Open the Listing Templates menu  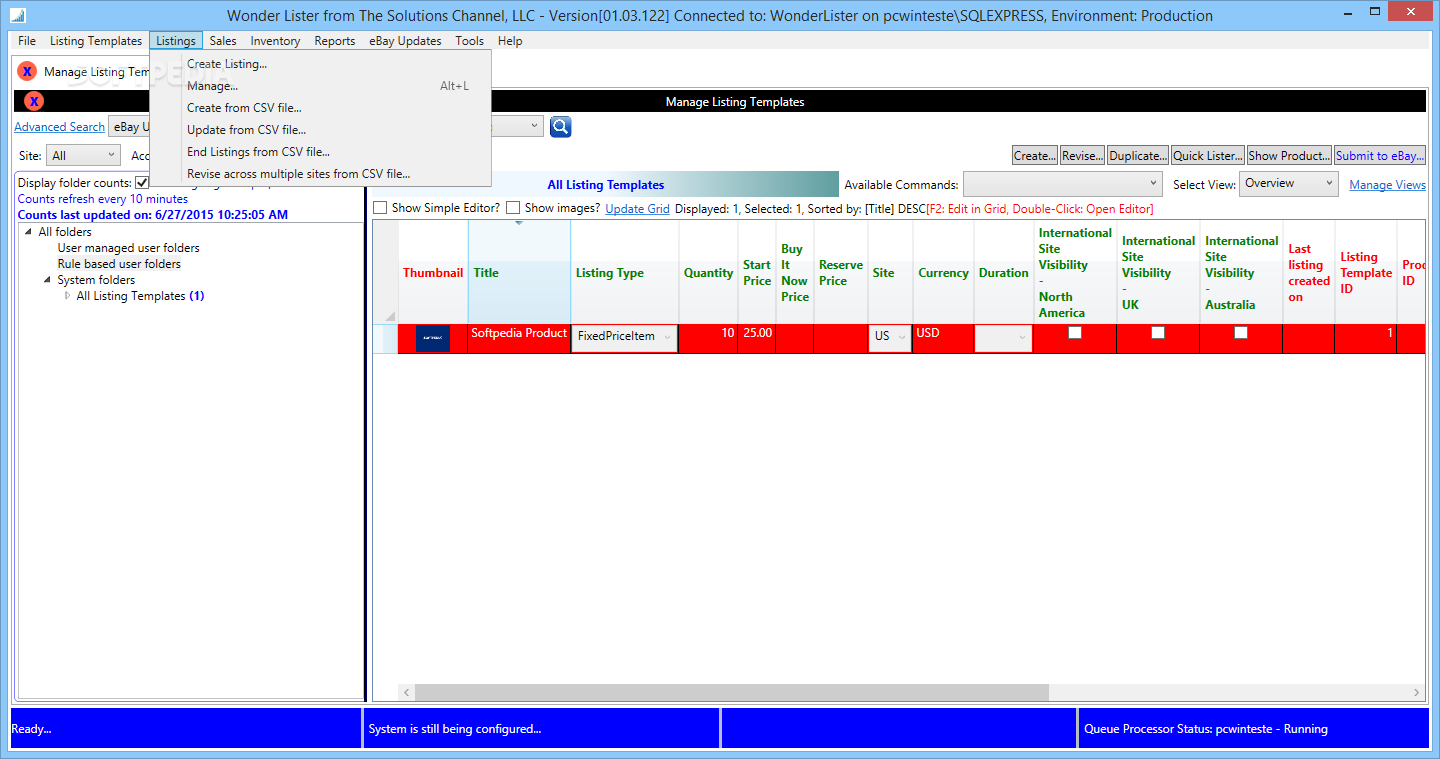click(96, 41)
